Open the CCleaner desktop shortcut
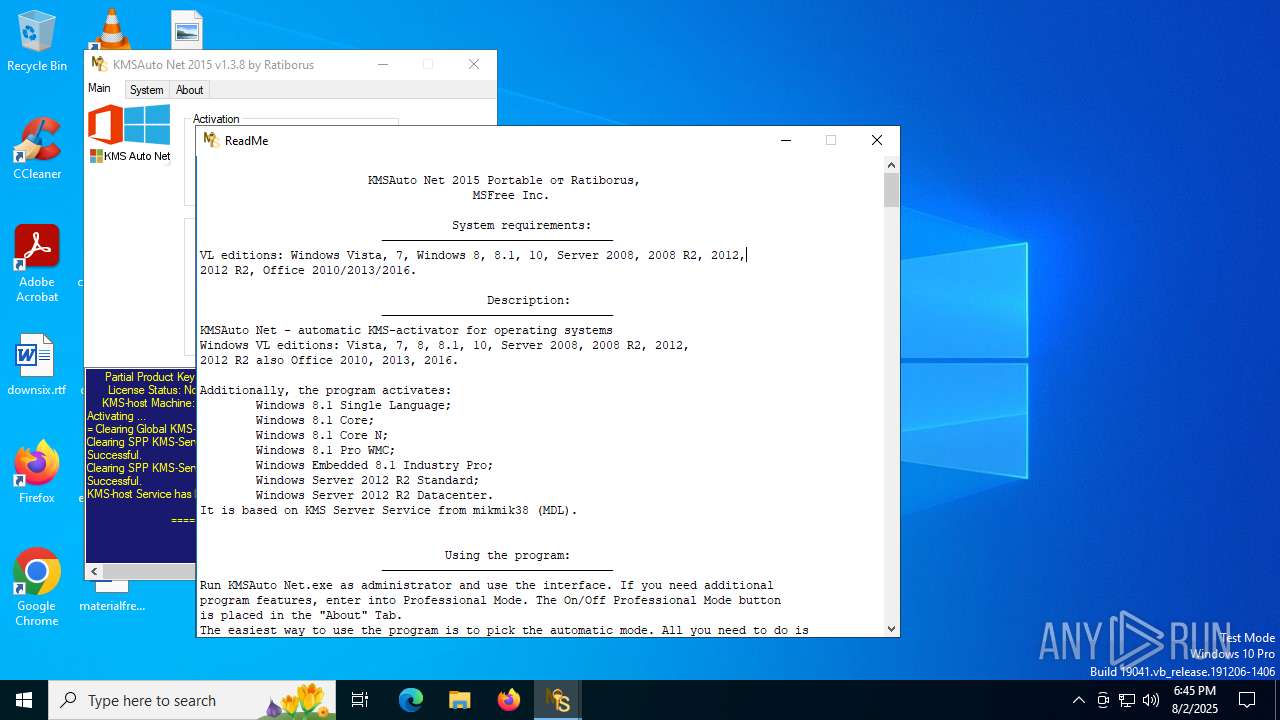 [37, 148]
